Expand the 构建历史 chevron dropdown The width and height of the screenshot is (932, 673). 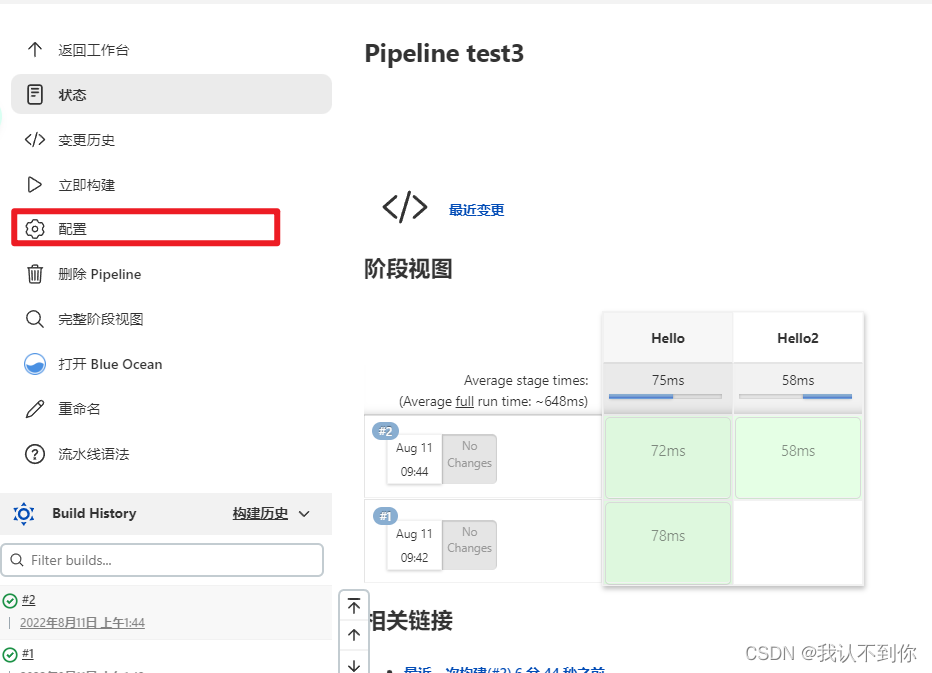pos(304,514)
